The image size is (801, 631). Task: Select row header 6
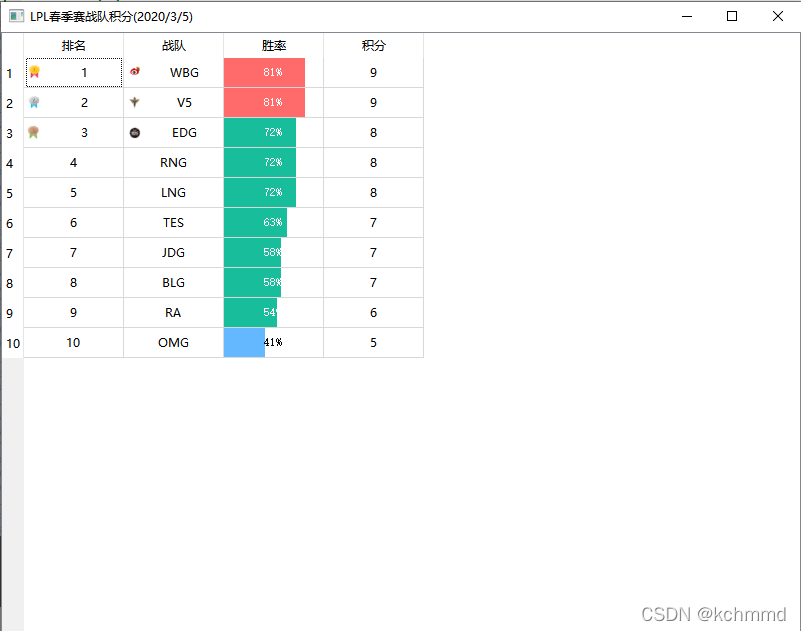coord(12,223)
